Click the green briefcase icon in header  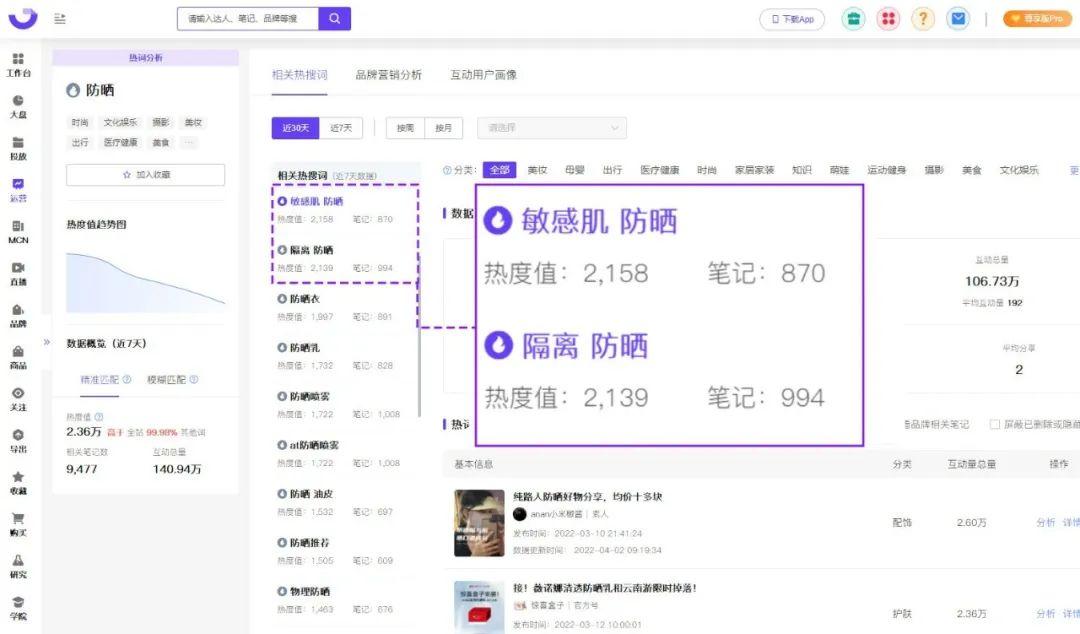(853, 19)
